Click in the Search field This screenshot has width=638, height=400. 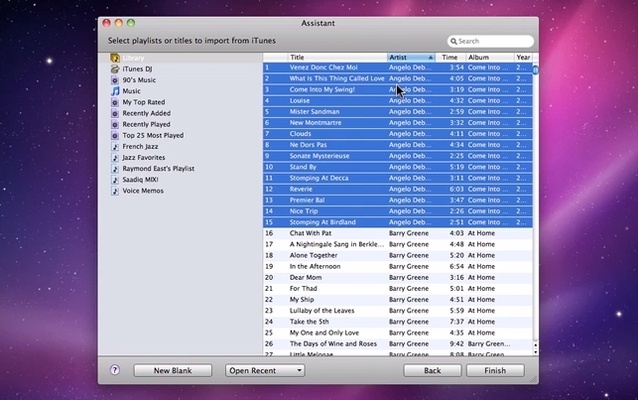point(490,41)
